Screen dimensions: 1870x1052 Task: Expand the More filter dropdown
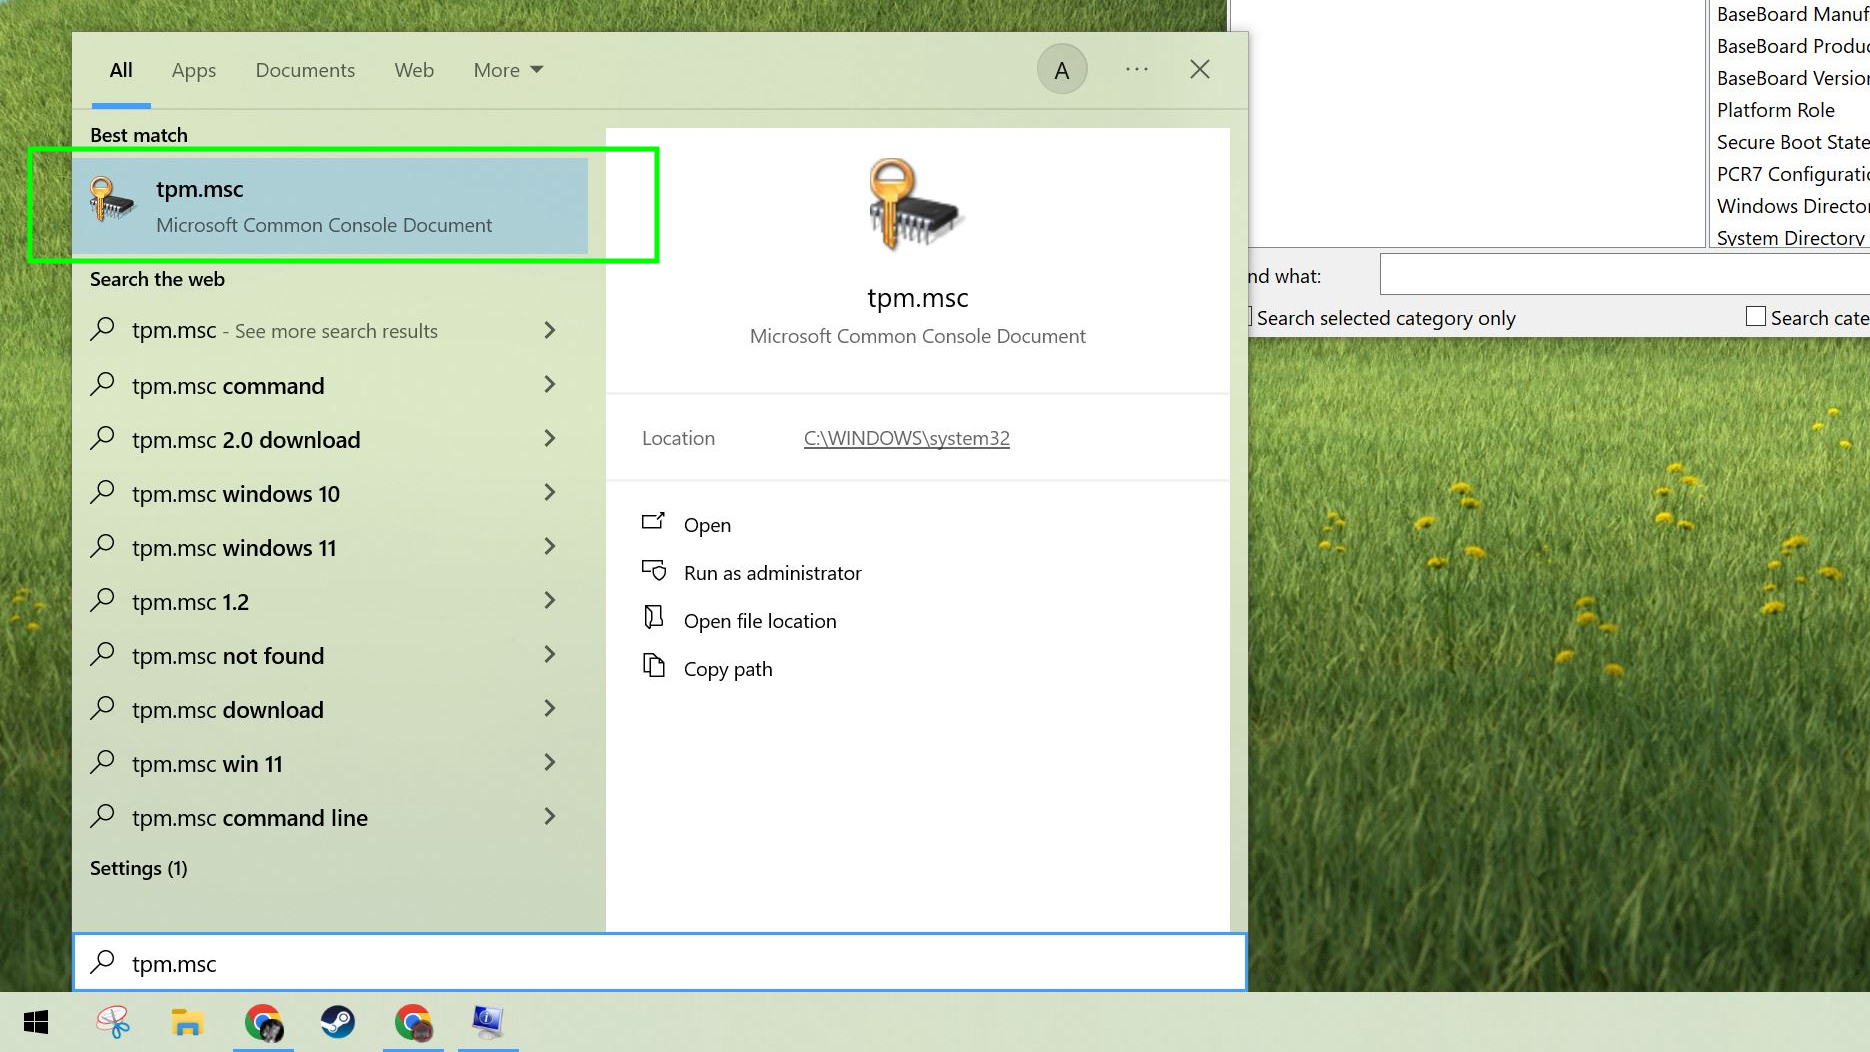(508, 70)
